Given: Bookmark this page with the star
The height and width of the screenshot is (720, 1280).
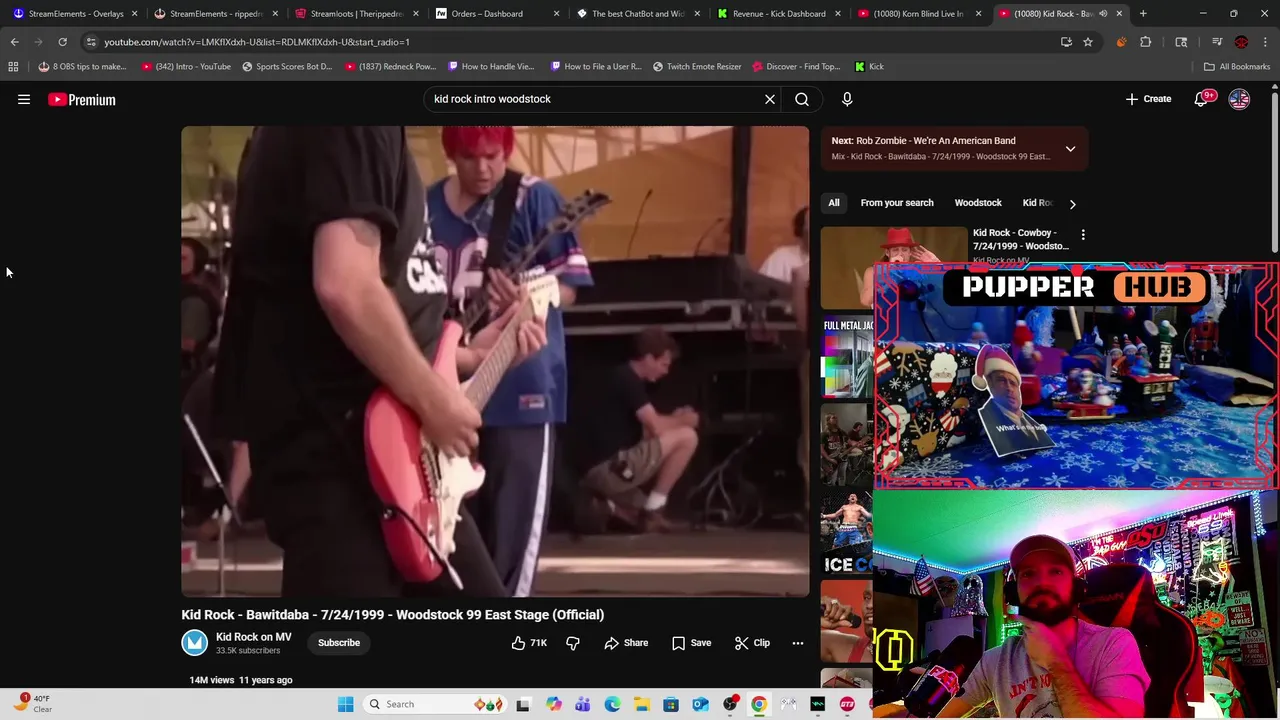Looking at the screenshot, I should tap(1088, 42).
